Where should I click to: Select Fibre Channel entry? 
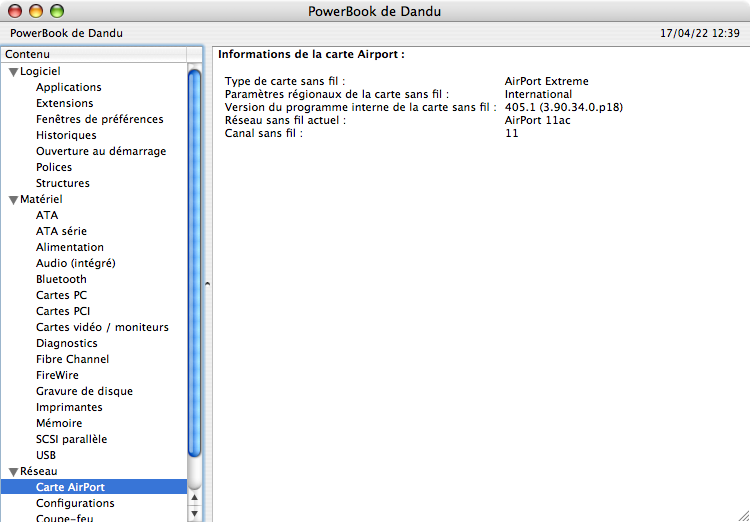(x=72, y=359)
